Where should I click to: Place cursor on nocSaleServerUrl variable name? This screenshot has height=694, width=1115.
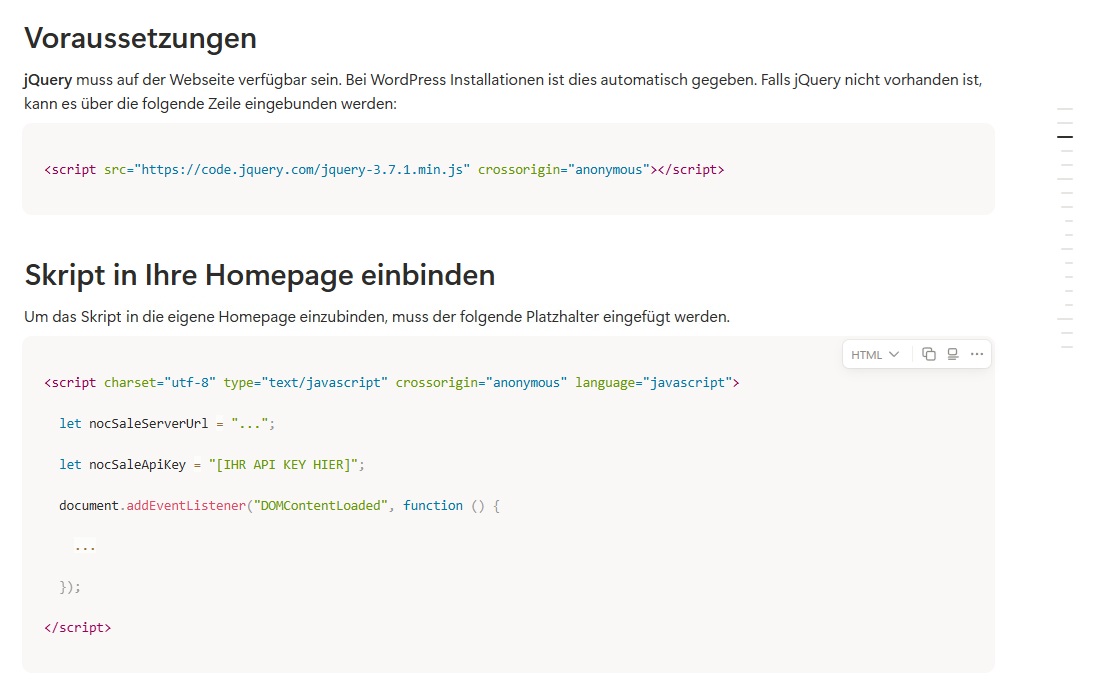[148, 424]
